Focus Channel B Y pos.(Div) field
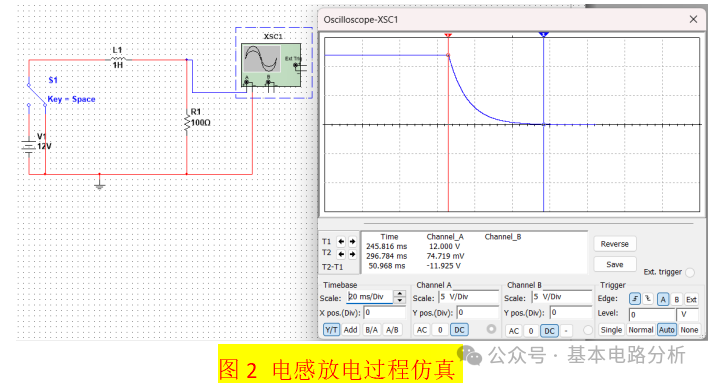 571,313
